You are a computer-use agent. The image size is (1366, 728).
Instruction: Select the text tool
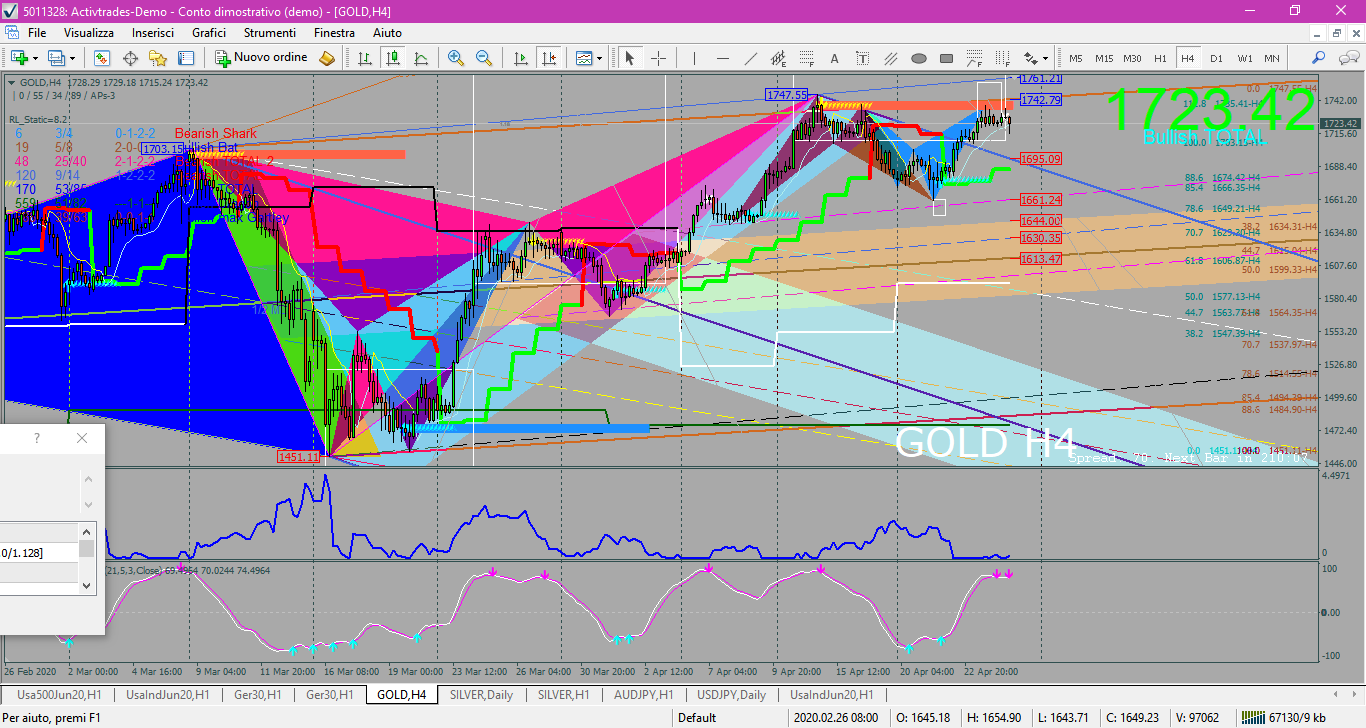pyautogui.click(x=834, y=58)
